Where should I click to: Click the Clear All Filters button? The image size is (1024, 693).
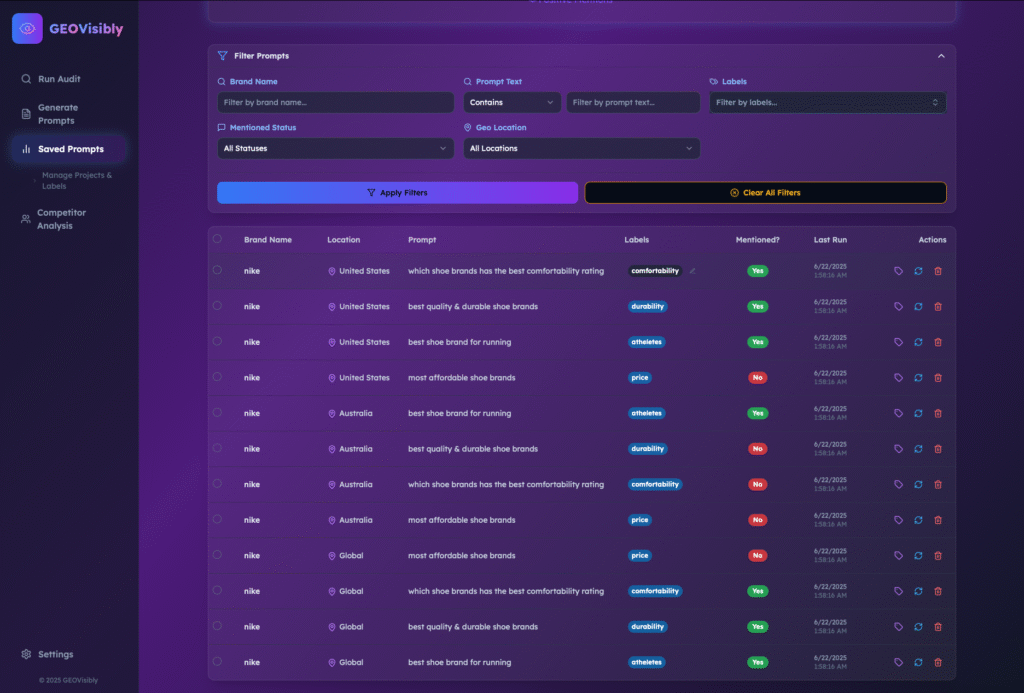[x=765, y=193]
